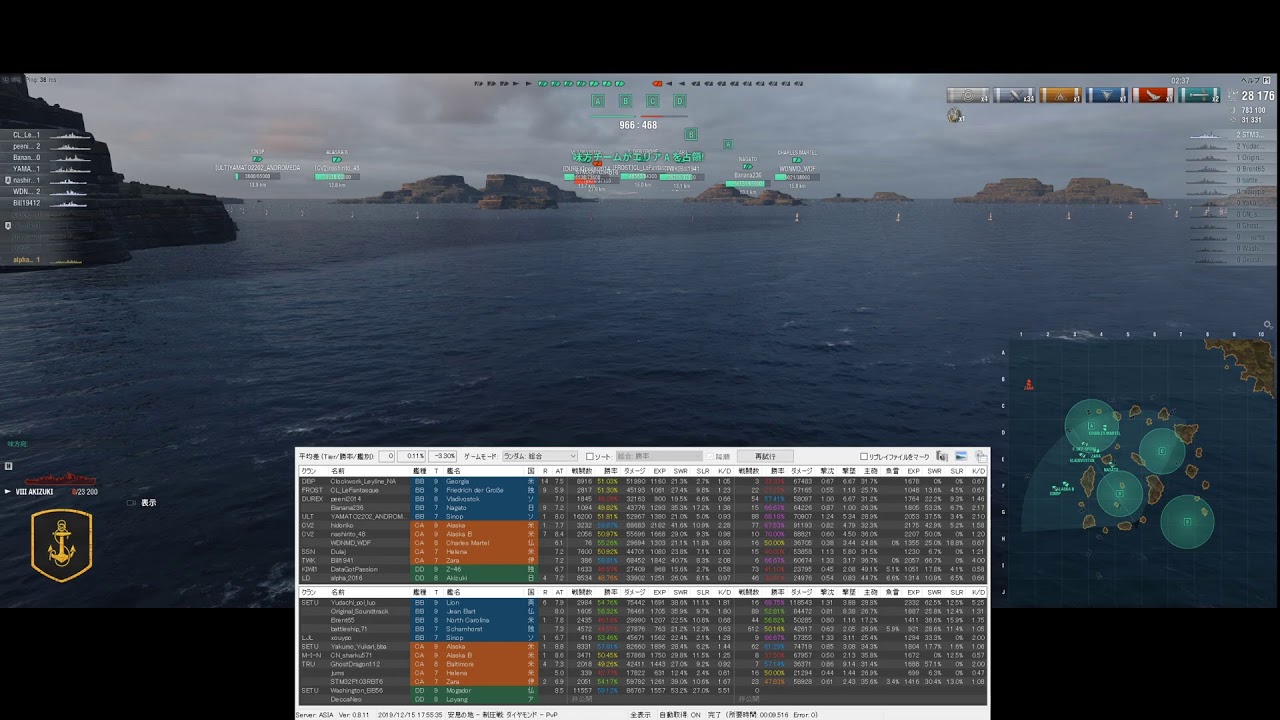This screenshot has height=720, width=1280.
Task: Click the first ダメージ column header in top table
Action: [x=634, y=470]
